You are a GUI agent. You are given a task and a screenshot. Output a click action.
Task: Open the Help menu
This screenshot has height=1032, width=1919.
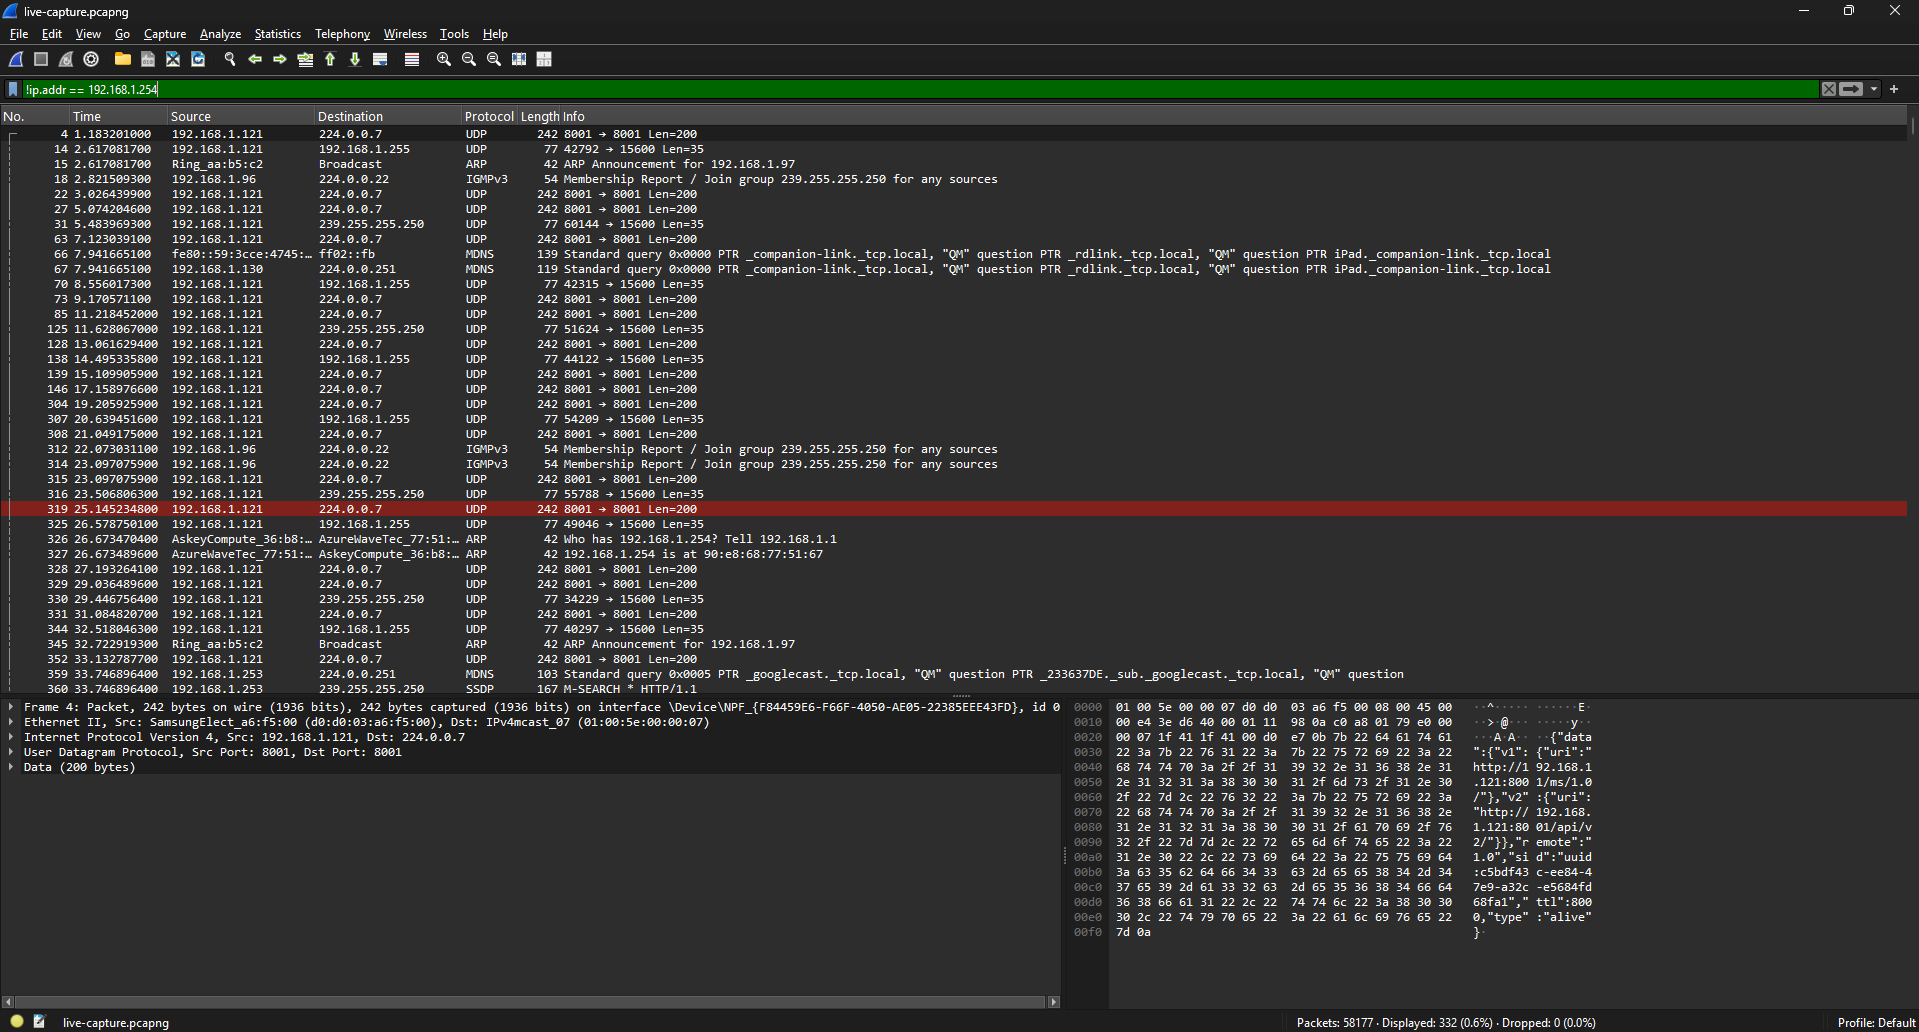tap(495, 34)
